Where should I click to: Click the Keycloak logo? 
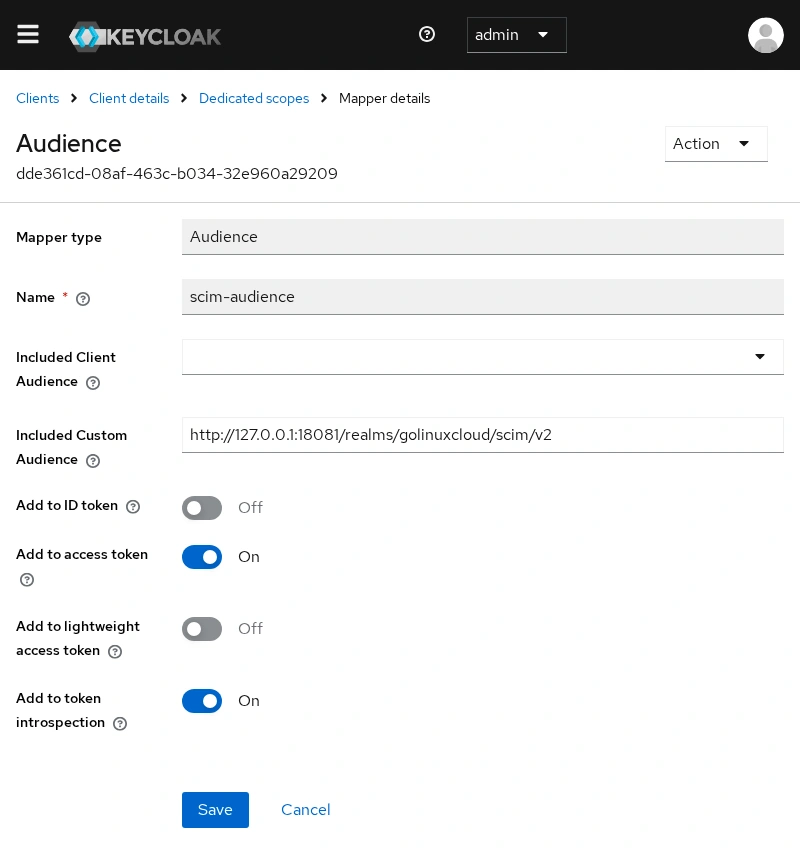(x=145, y=36)
